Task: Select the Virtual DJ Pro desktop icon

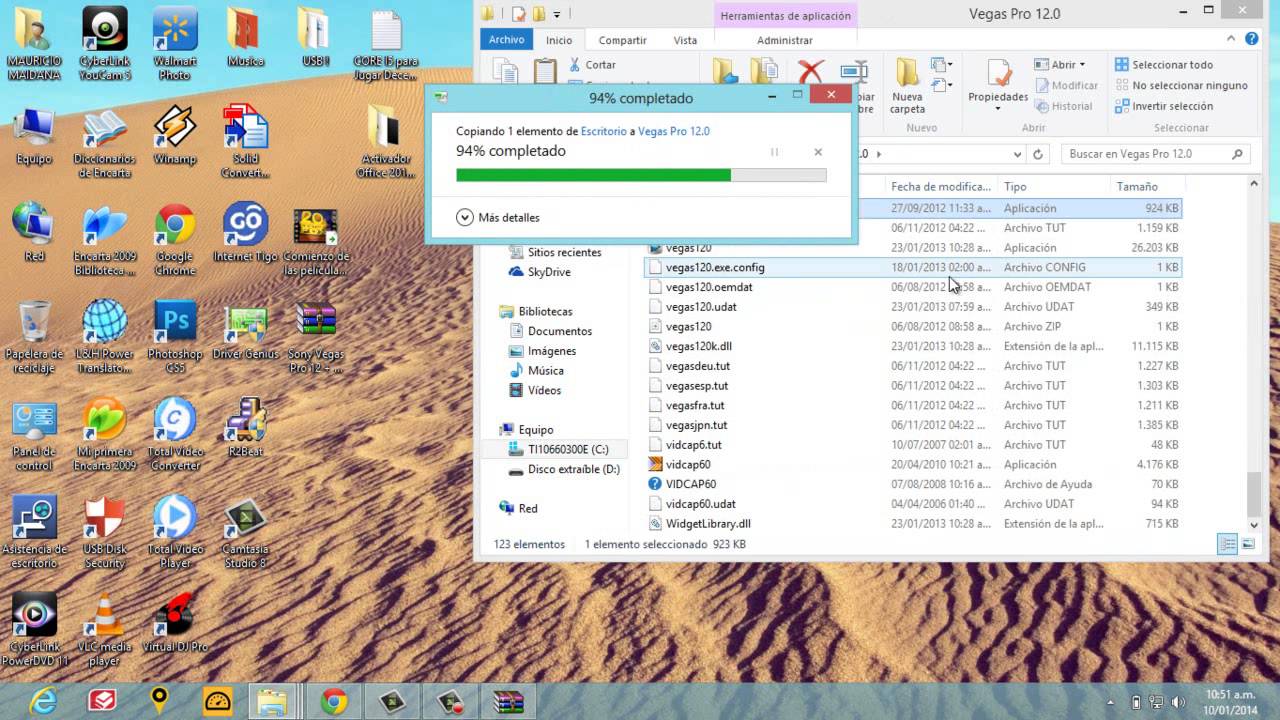Action: [x=176, y=623]
